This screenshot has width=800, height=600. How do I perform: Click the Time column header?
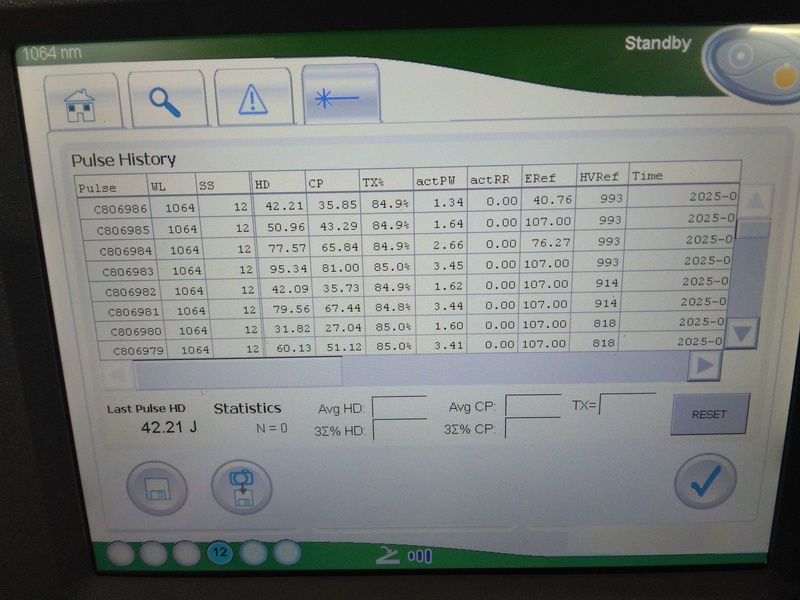point(685,174)
